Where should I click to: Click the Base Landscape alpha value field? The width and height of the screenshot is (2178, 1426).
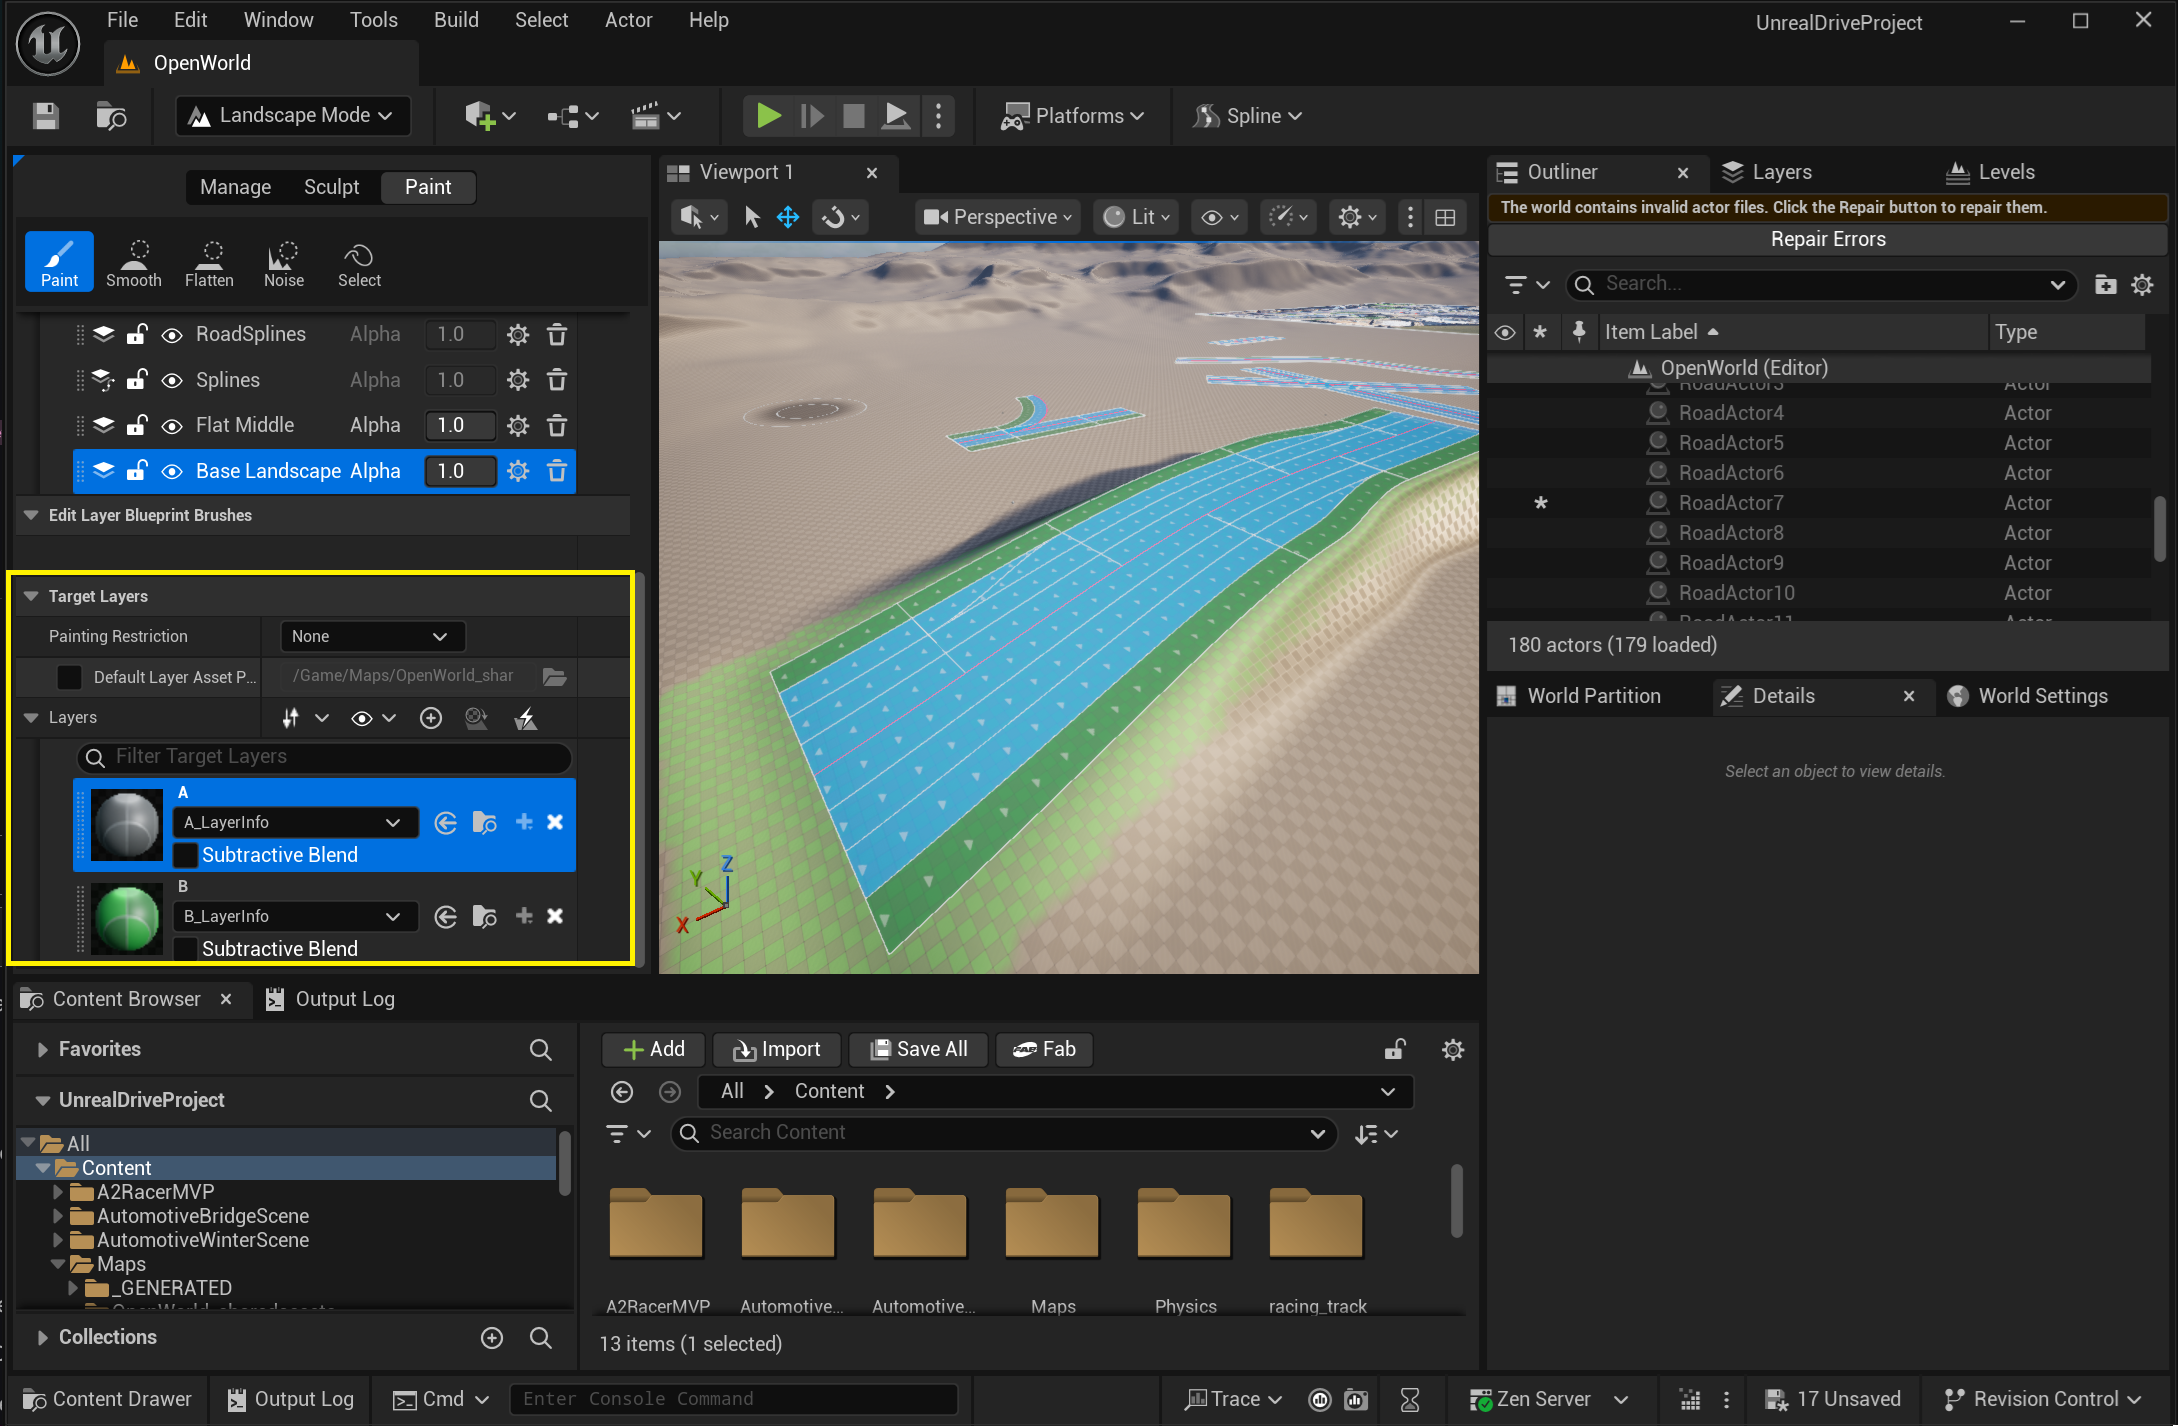pos(460,471)
